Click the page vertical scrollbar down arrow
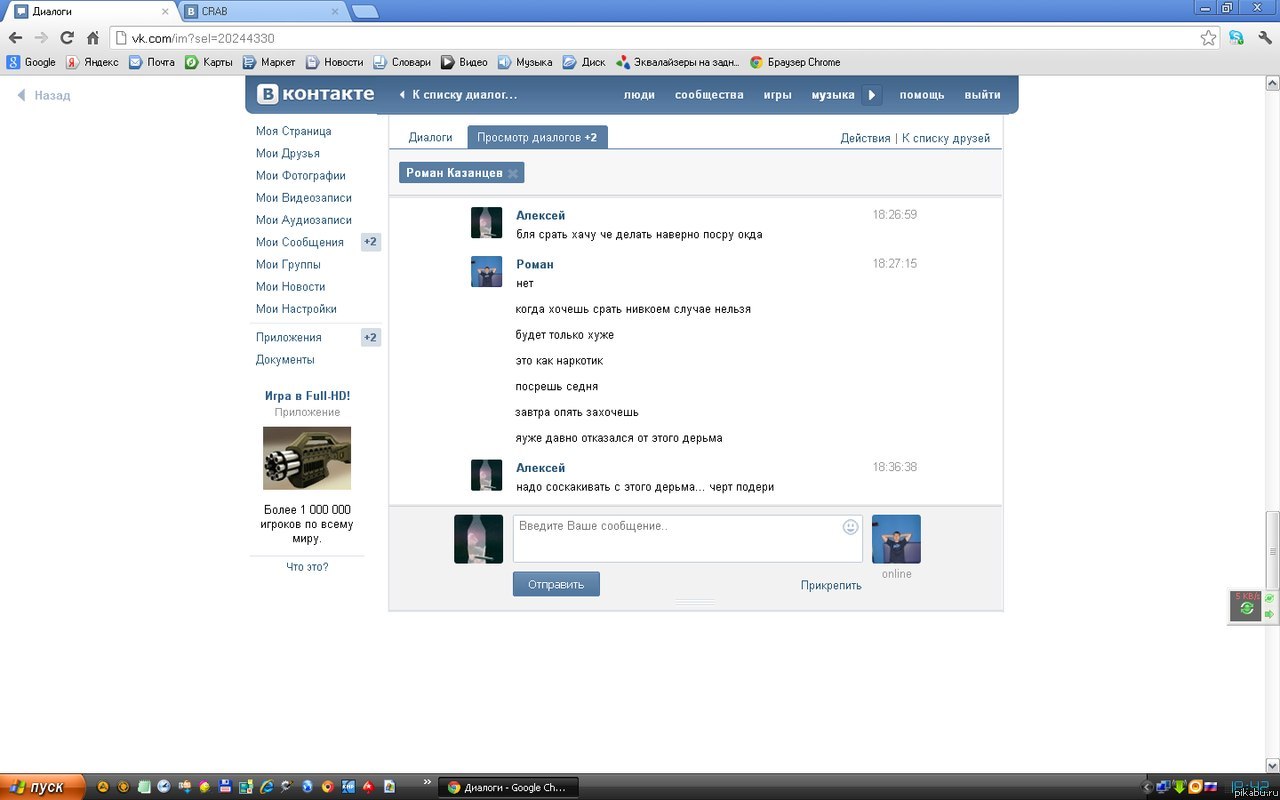This screenshot has width=1280, height=800. coord(1273,763)
